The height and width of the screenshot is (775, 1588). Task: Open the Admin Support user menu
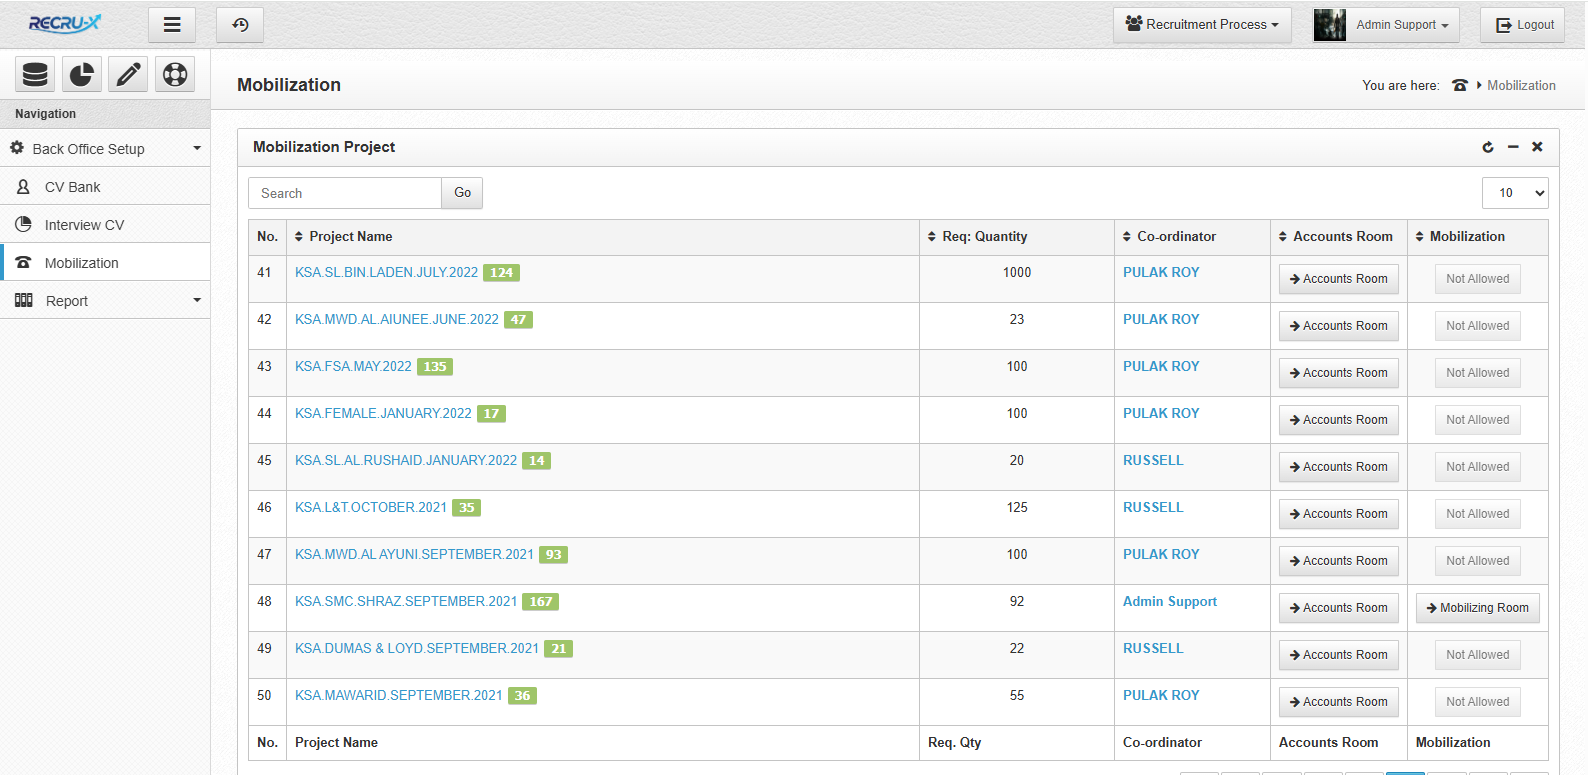click(x=1386, y=25)
